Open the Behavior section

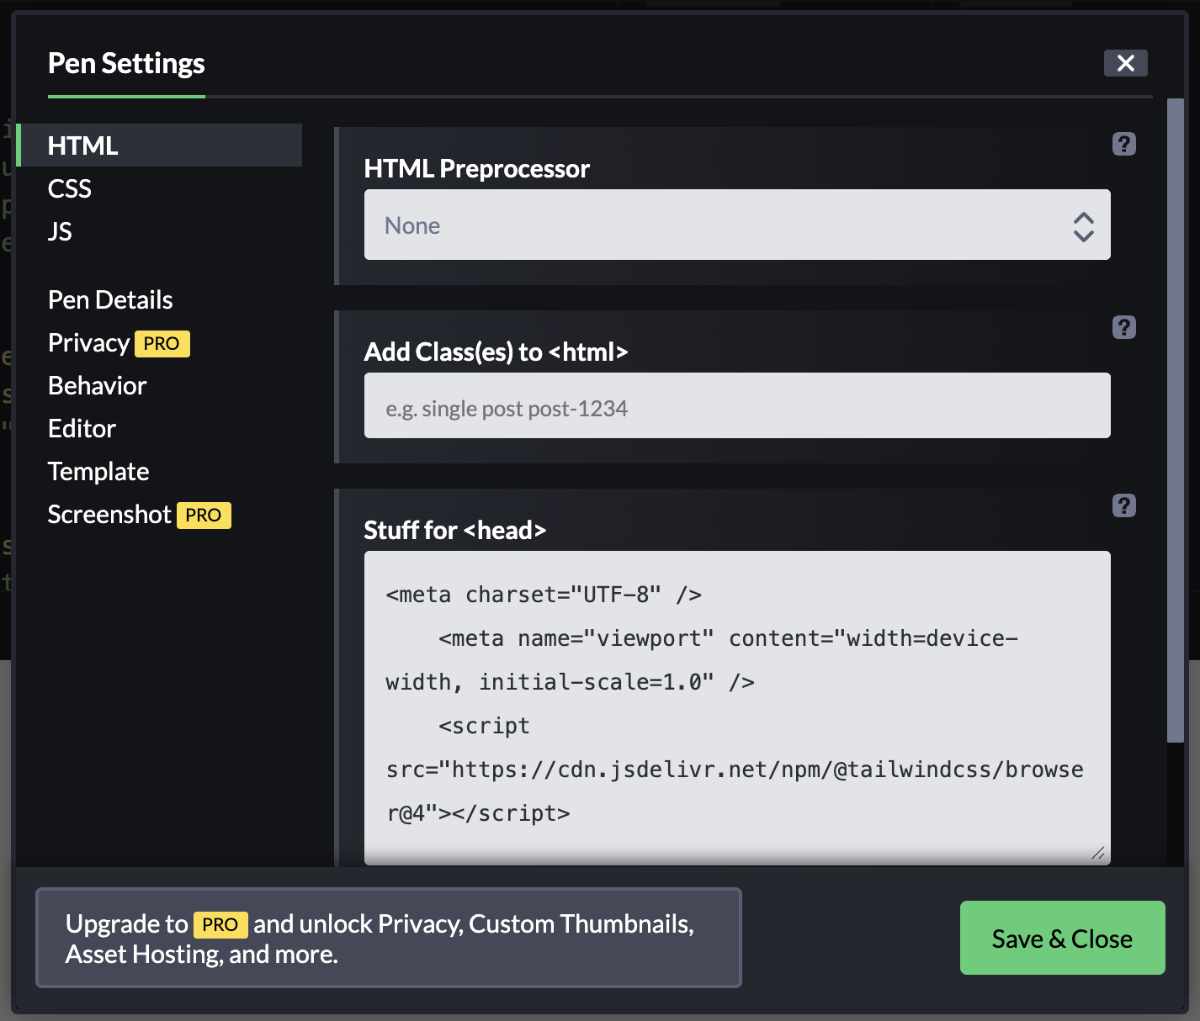97,386
